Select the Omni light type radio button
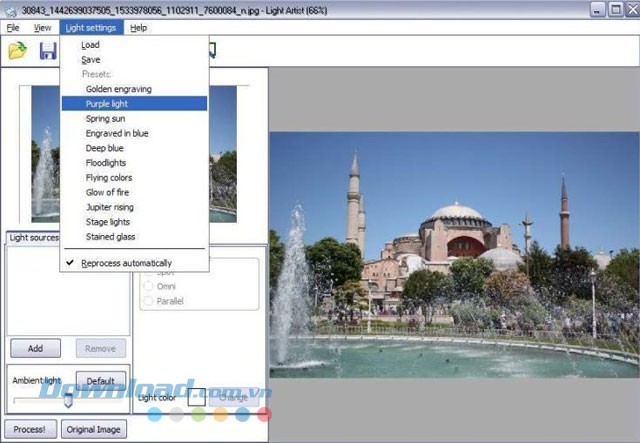The image size is (640, 443). coord(149,285)
